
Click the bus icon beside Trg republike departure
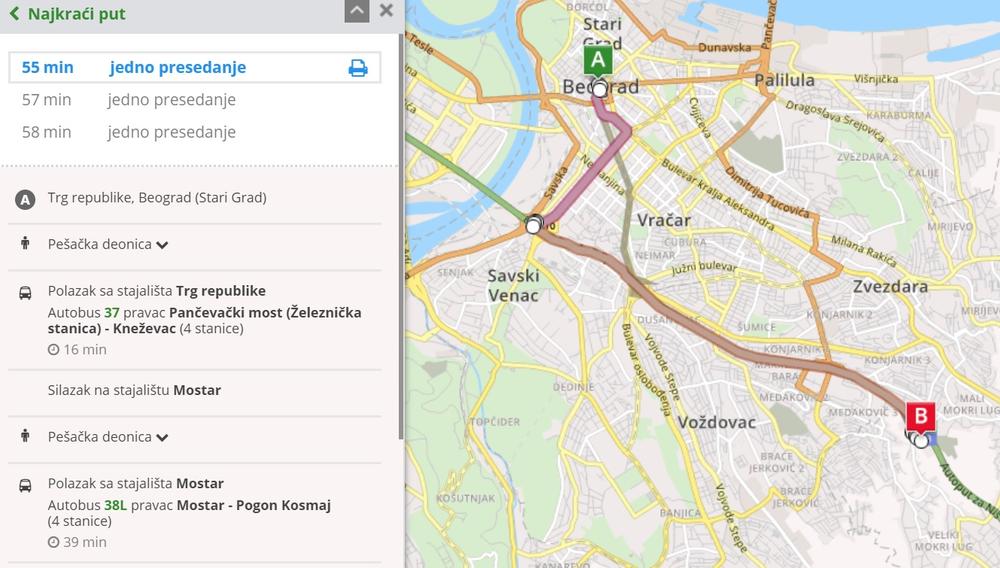pyautogui.click(x=25, y=293)
